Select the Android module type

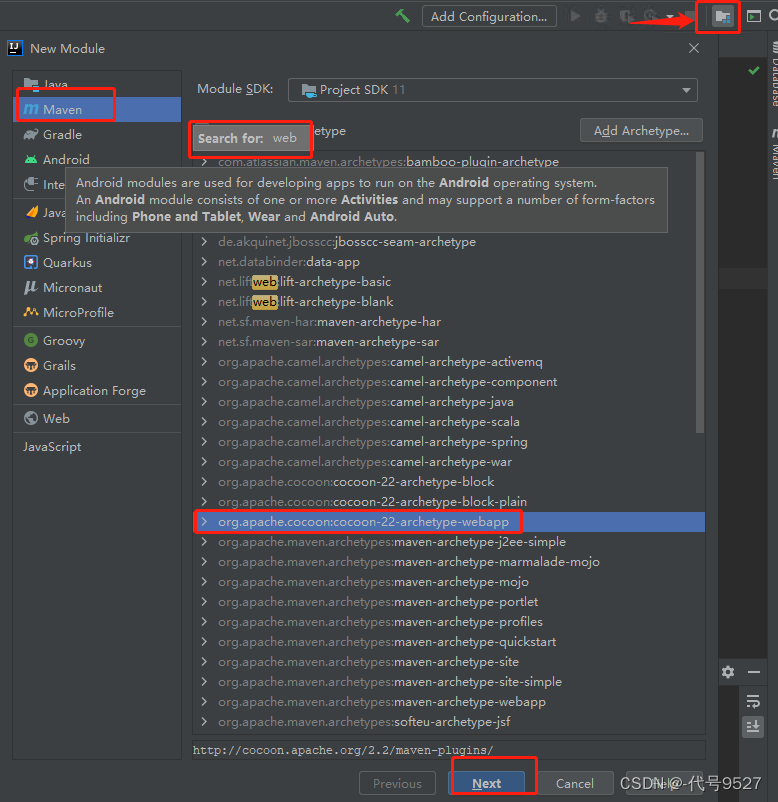point(97,160)
